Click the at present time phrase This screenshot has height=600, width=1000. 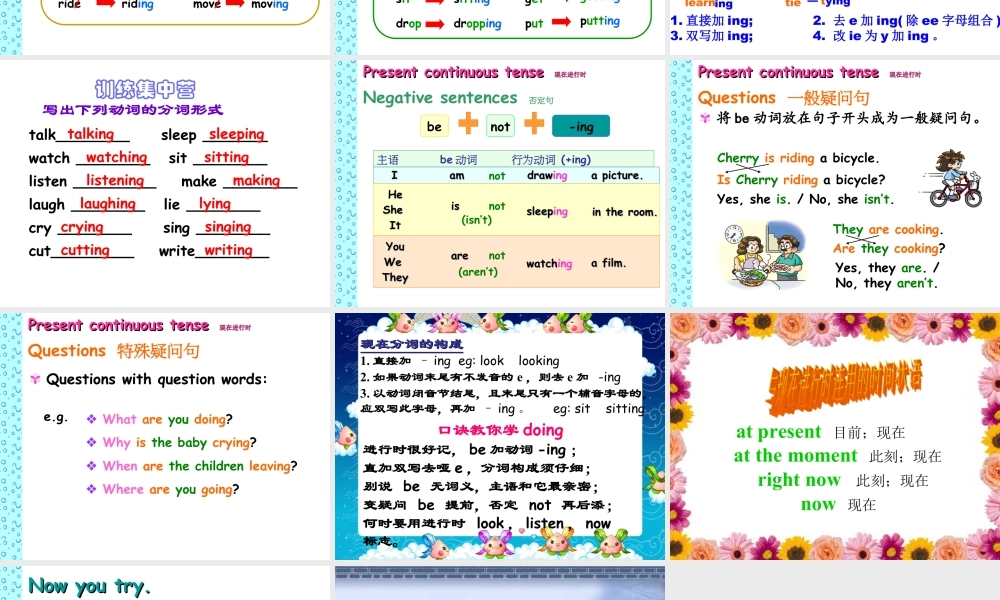[778, 431]
